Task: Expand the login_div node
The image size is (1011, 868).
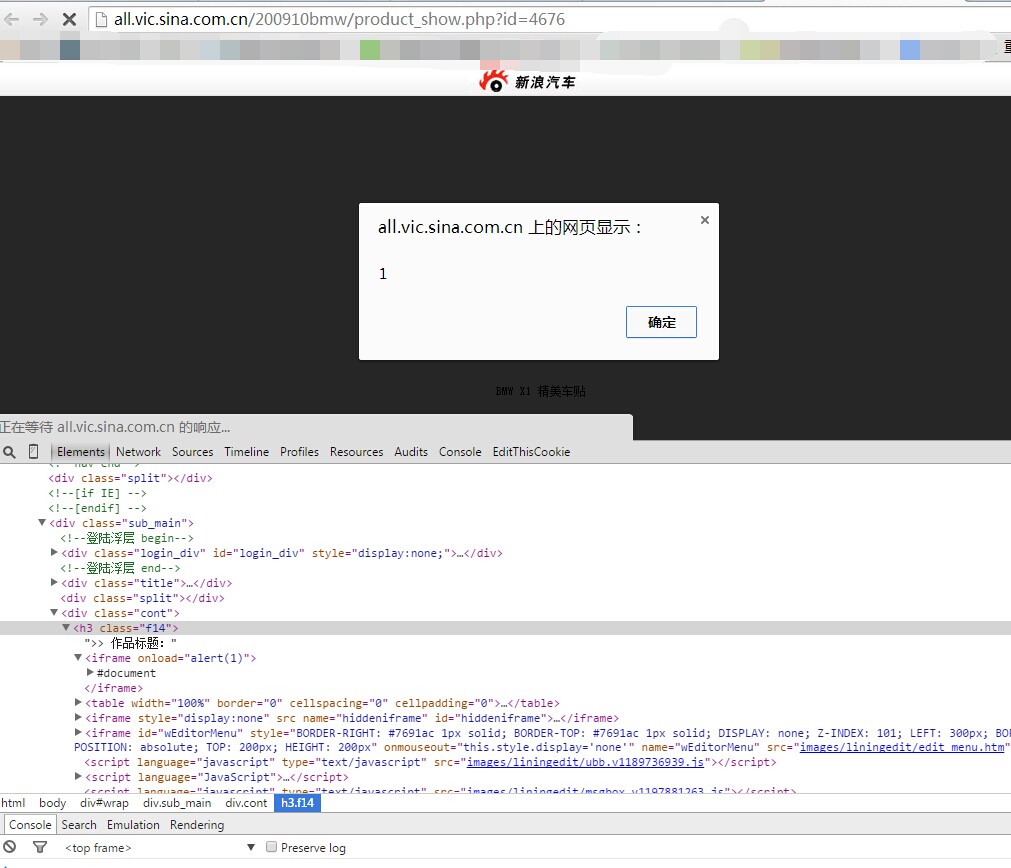Action: coord(54,552)
